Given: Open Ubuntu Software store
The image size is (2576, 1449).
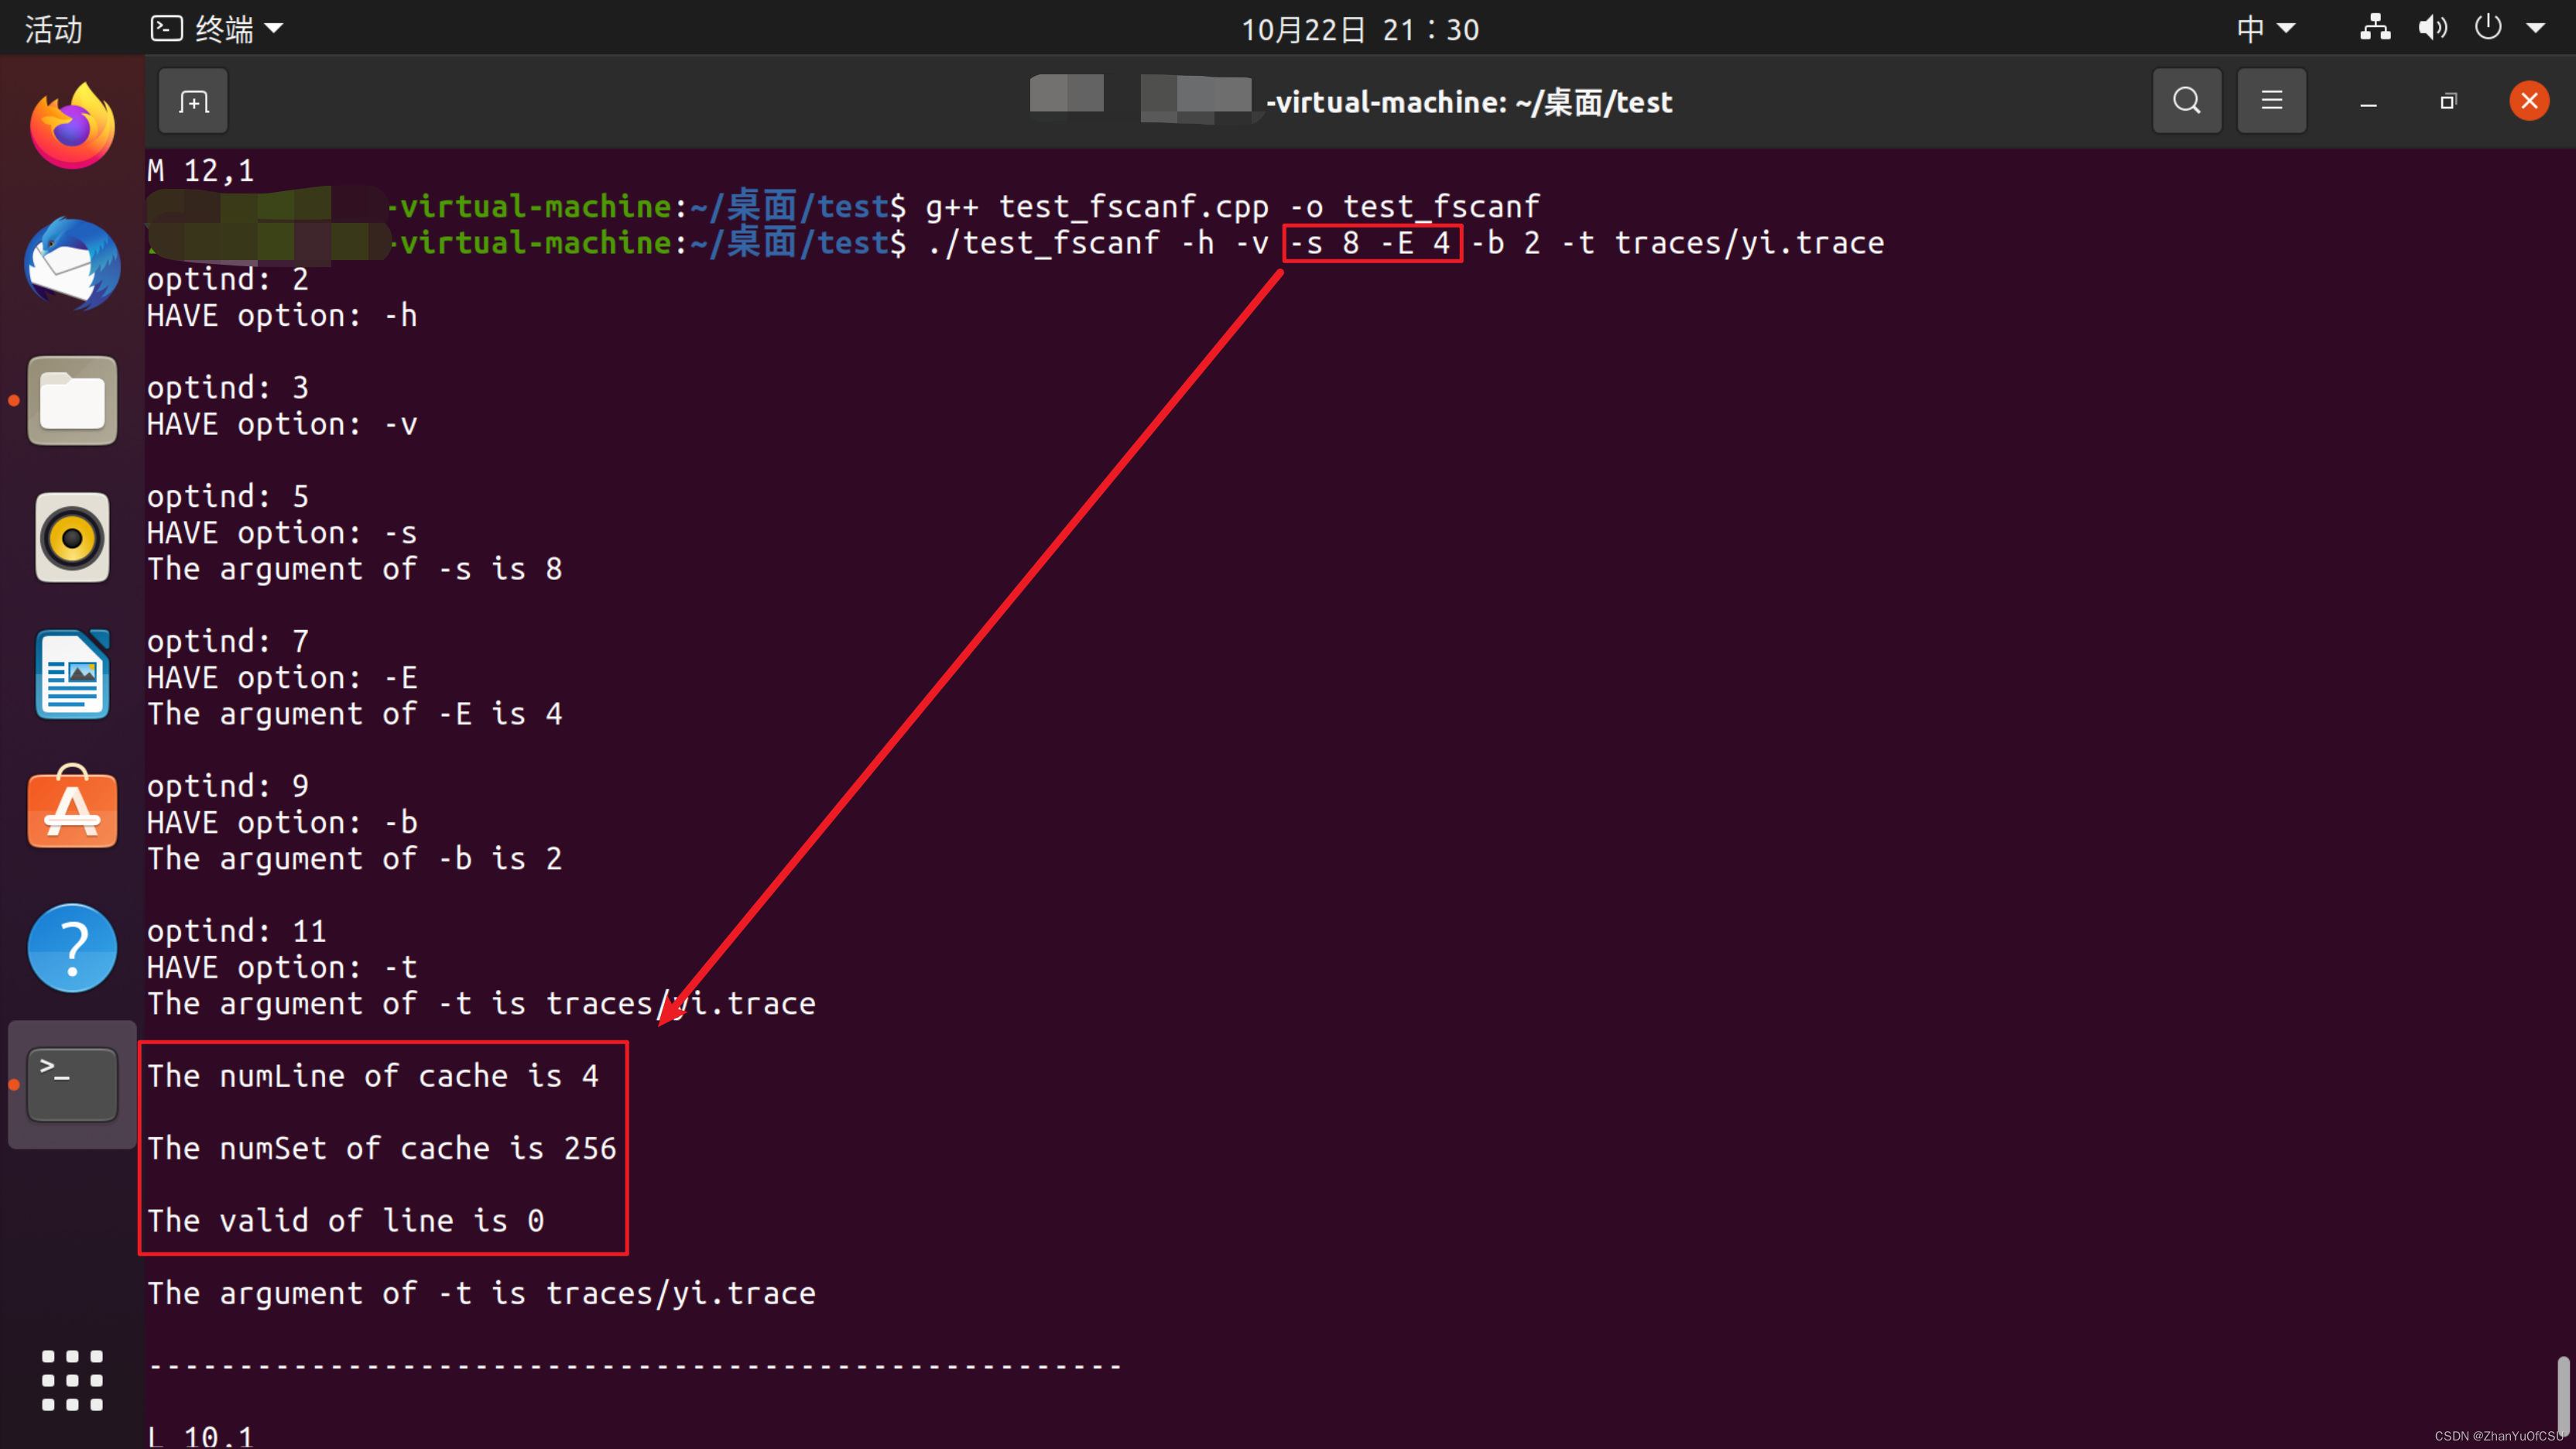Looking at the screenshot, I should point(72,810).
